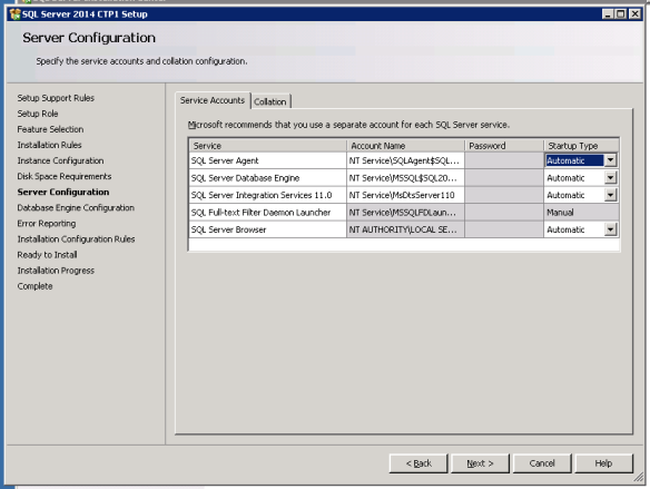Open Startup Type dropdown for SQL Server Browser
This screenshot has height=489, width=650.
[610, 229]
